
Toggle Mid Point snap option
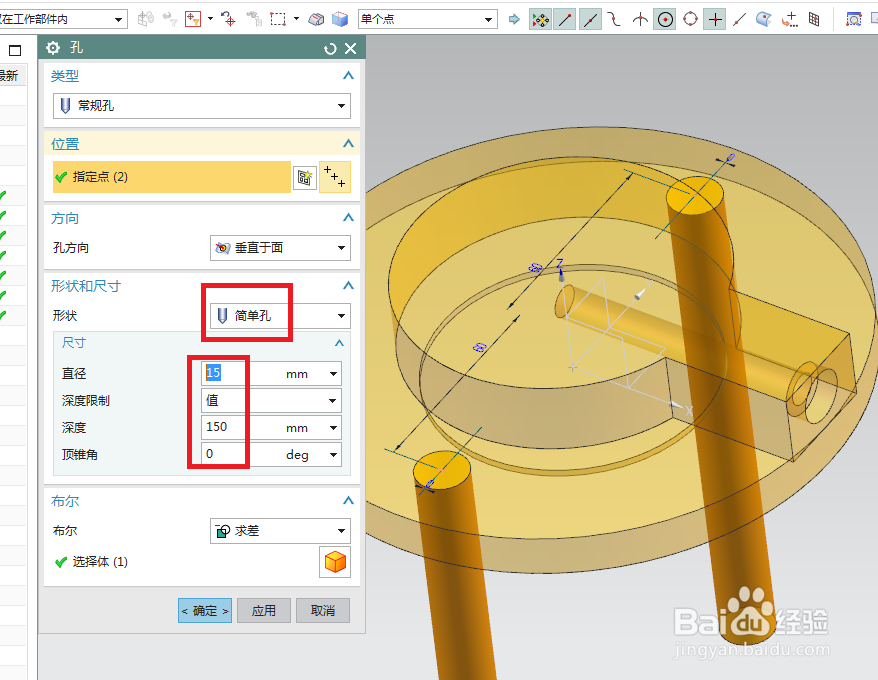590,20
